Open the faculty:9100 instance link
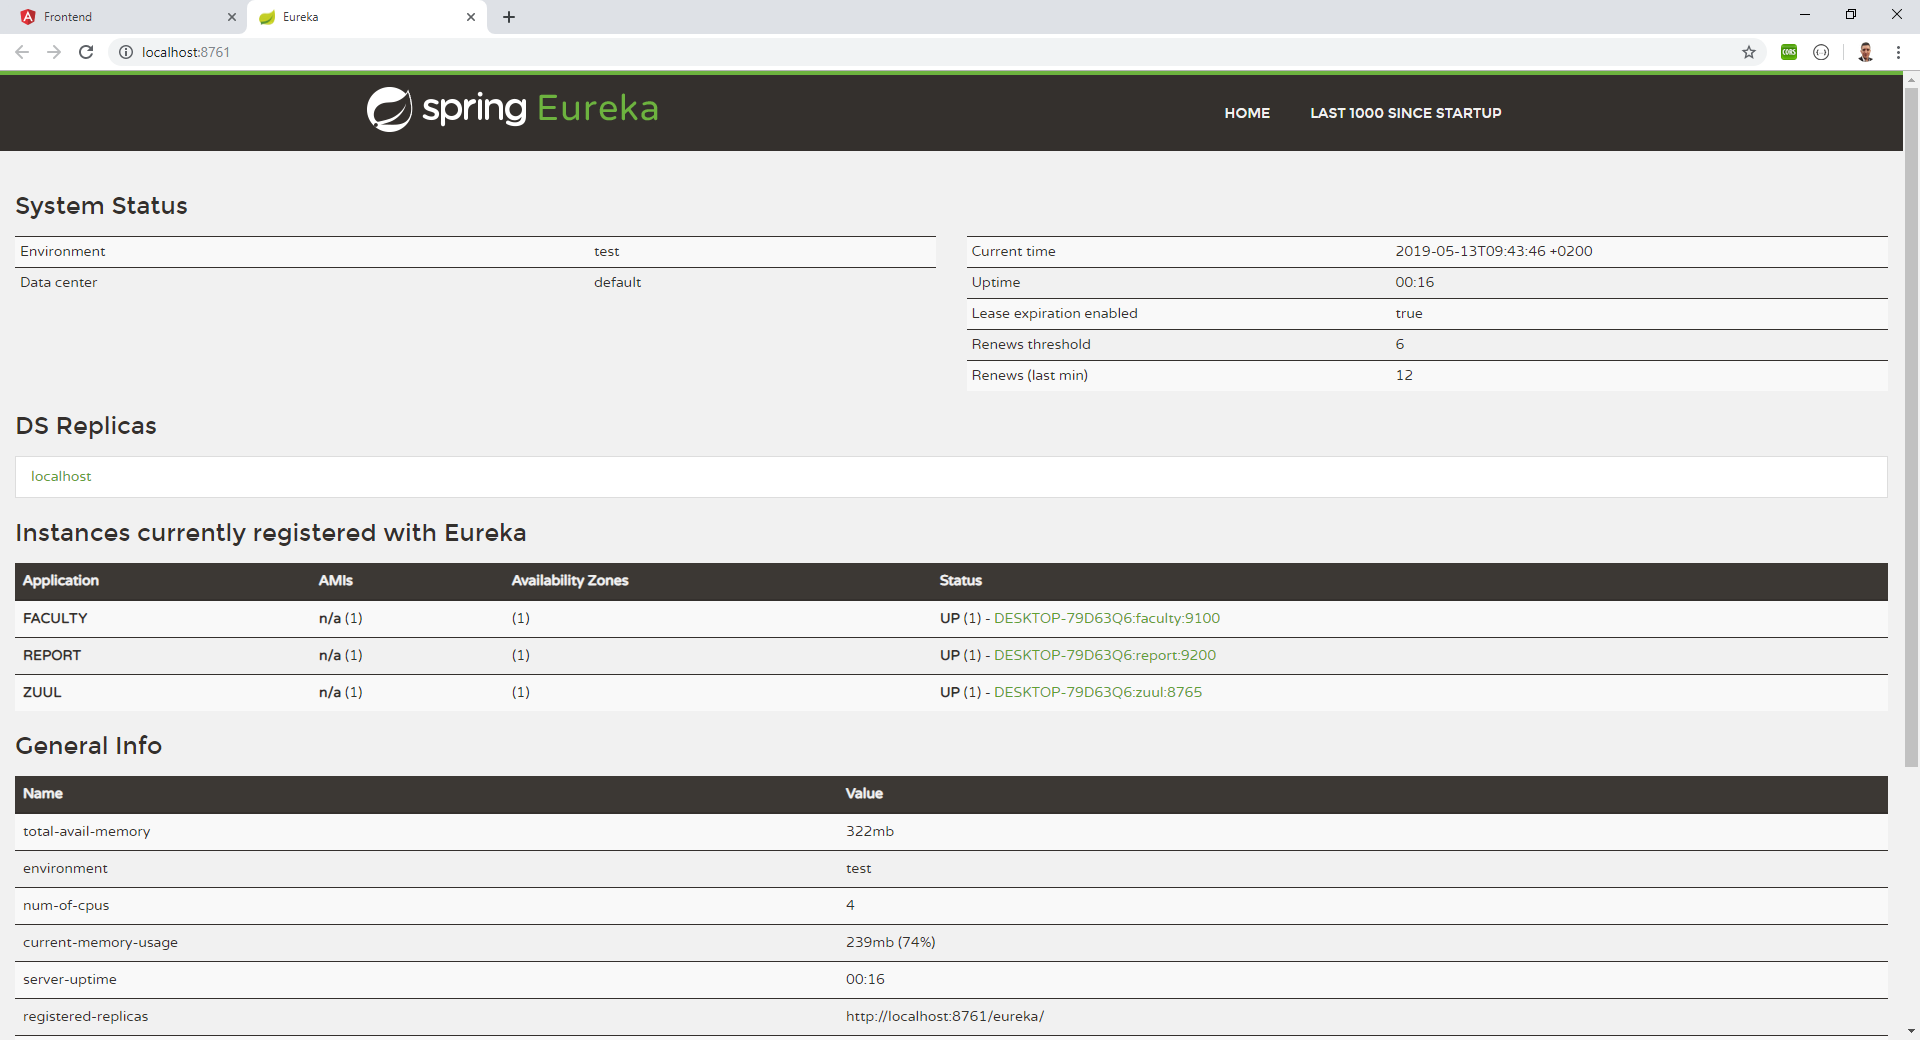1920x1040 pixels. [1107, 618]
